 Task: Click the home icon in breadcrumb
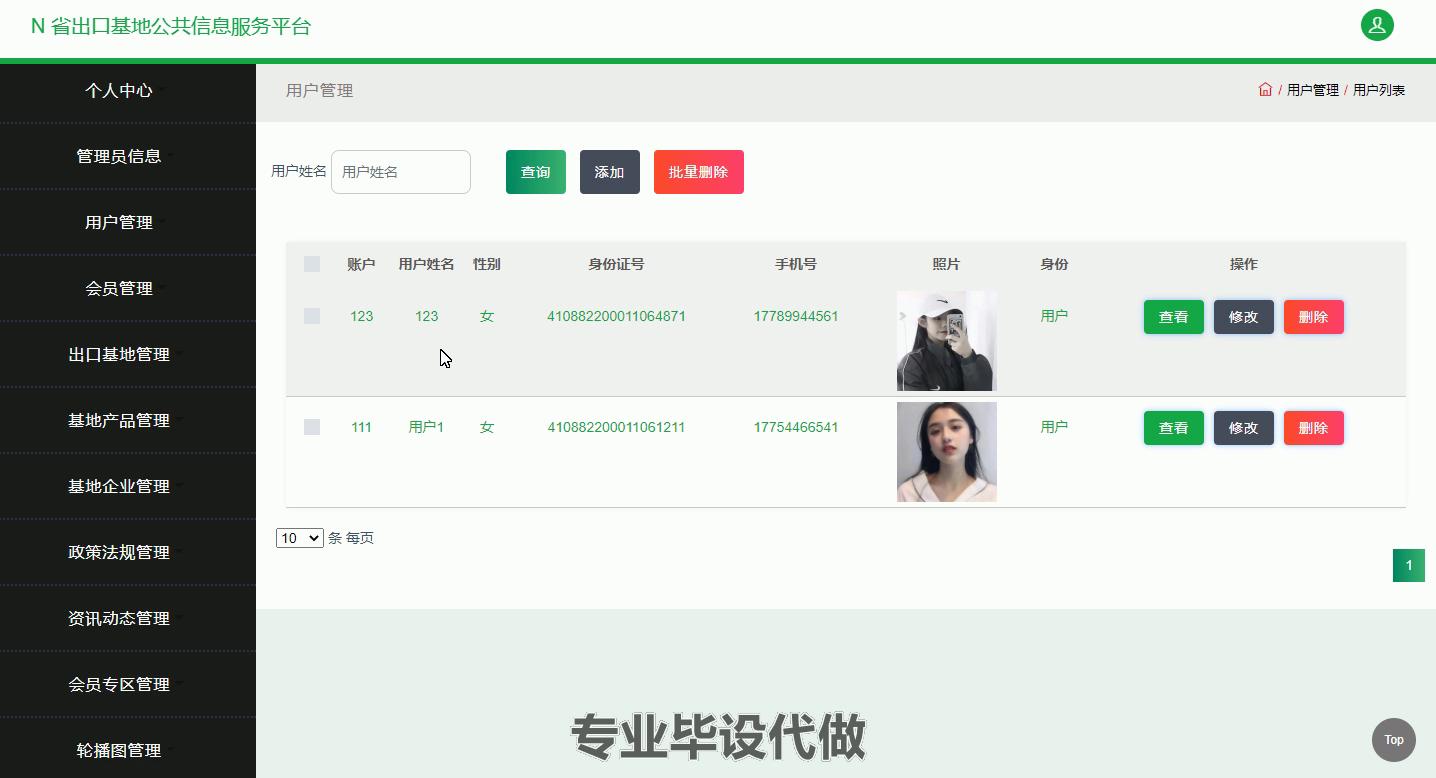[x=1265, y=89]
